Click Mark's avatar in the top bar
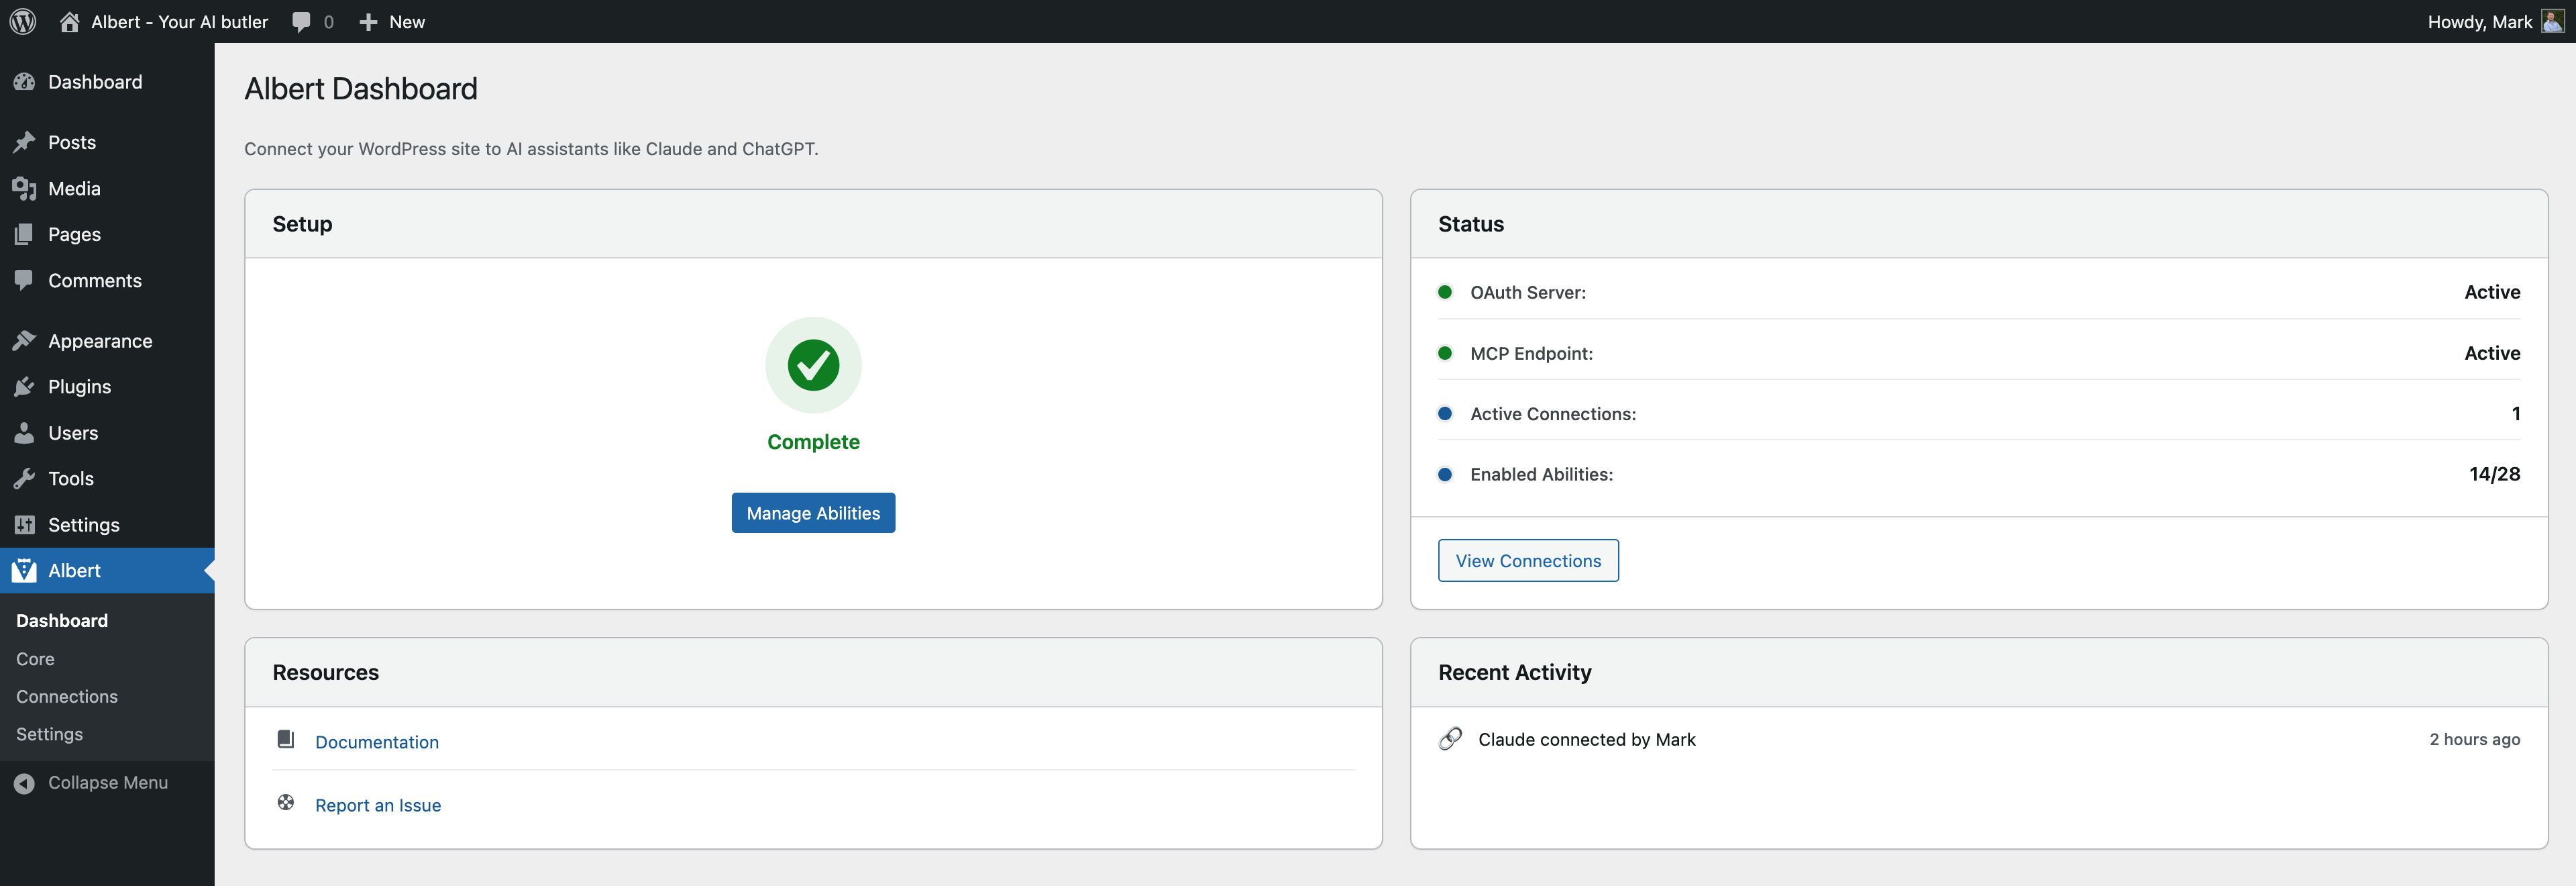The width and height of the screenshot is (2576, 886). coord(2552,21)
